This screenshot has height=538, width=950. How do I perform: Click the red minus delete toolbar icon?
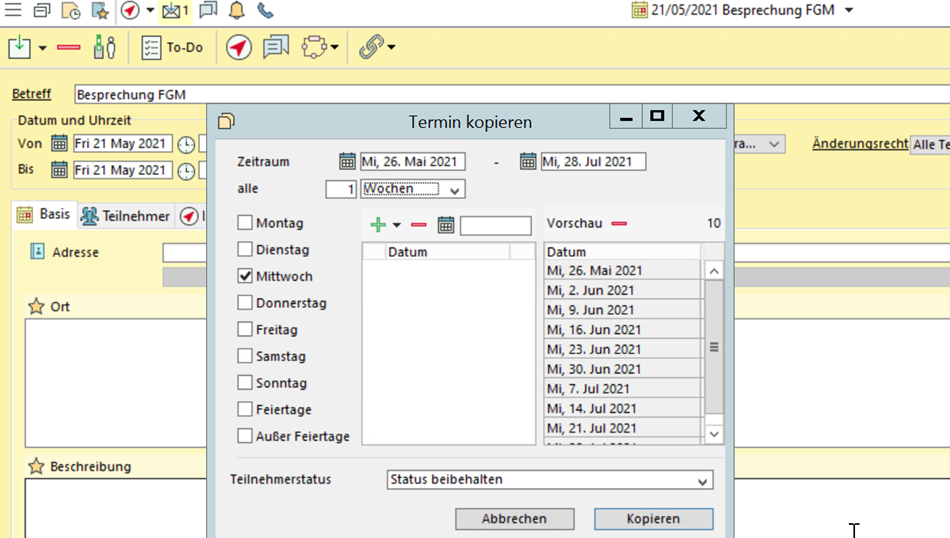(x=69, y=47)
